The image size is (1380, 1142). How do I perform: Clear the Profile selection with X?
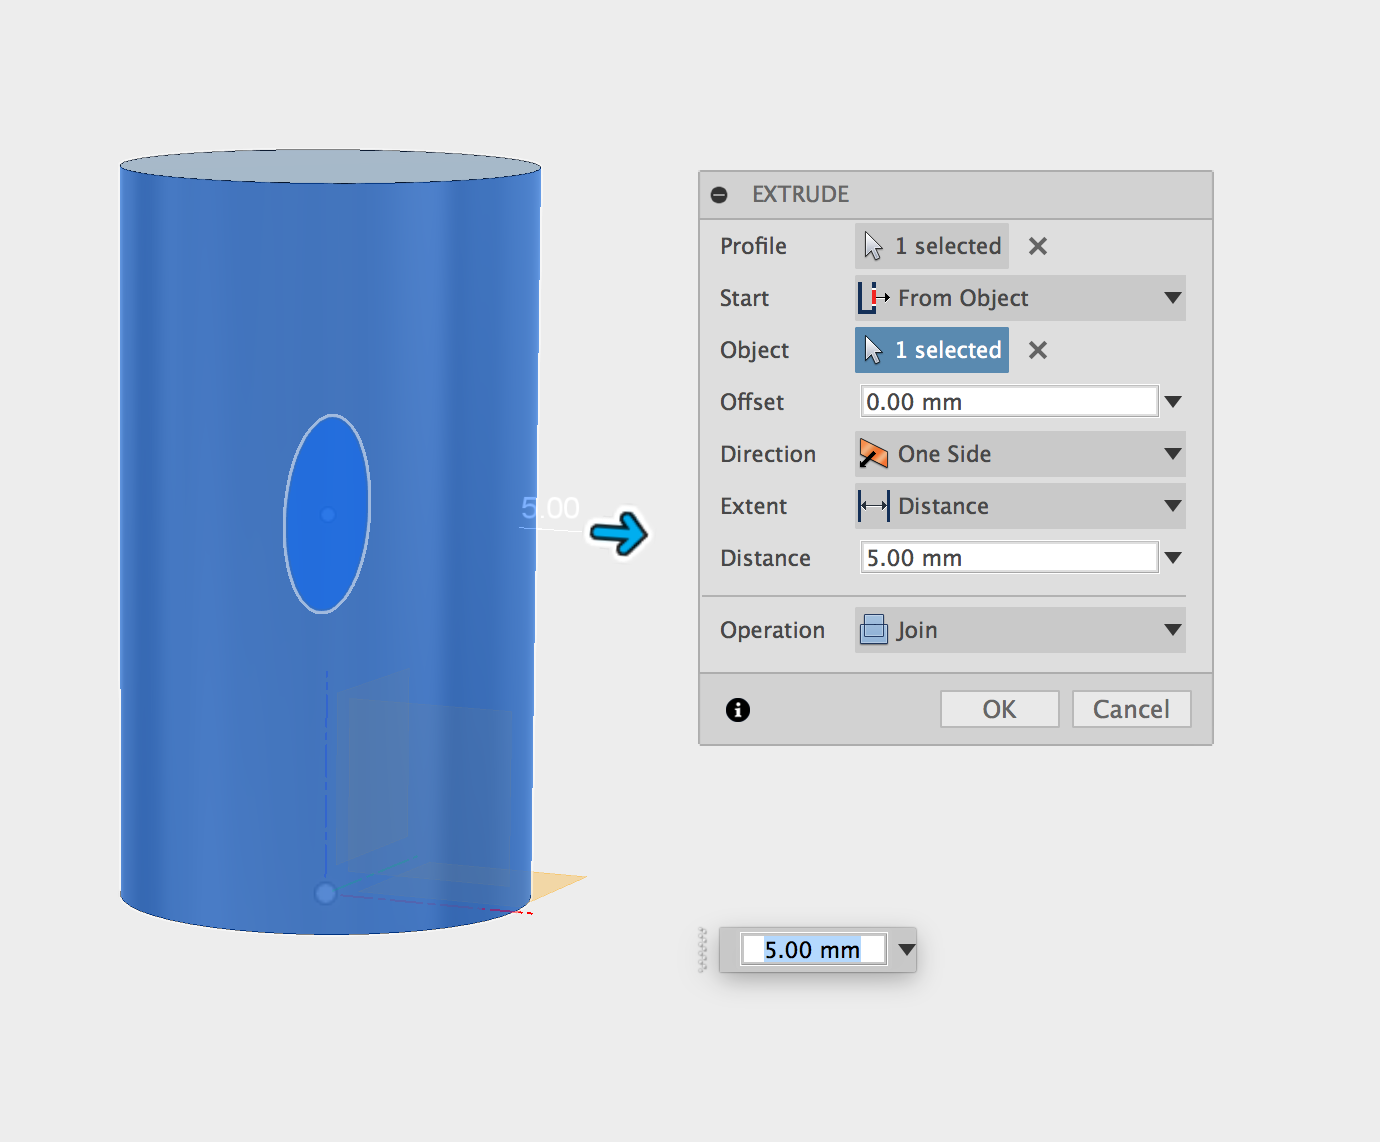[1038, 246]
